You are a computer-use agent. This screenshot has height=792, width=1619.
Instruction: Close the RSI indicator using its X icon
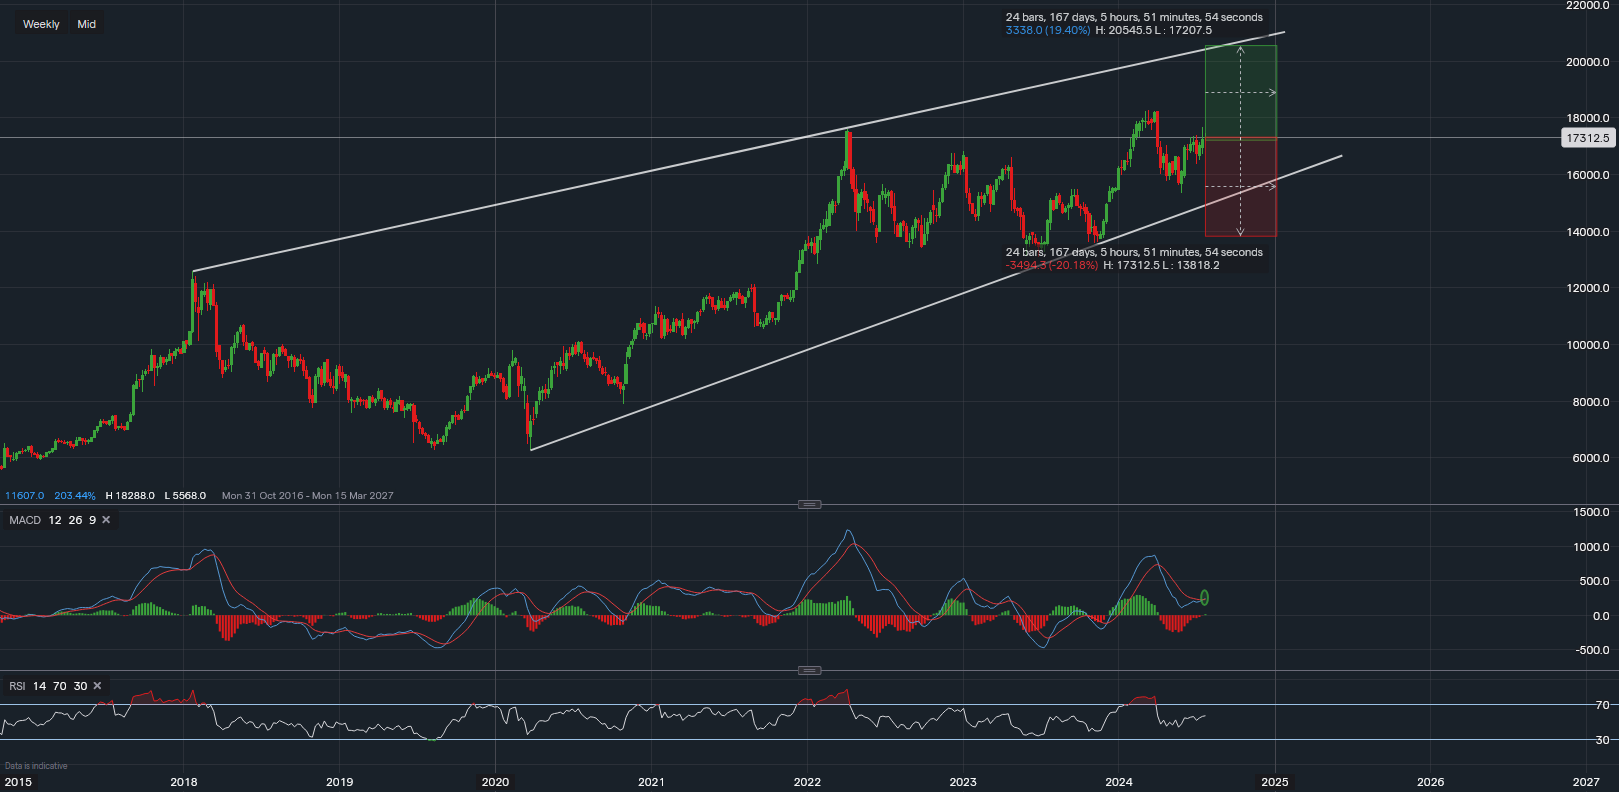[x=97, y=686]
